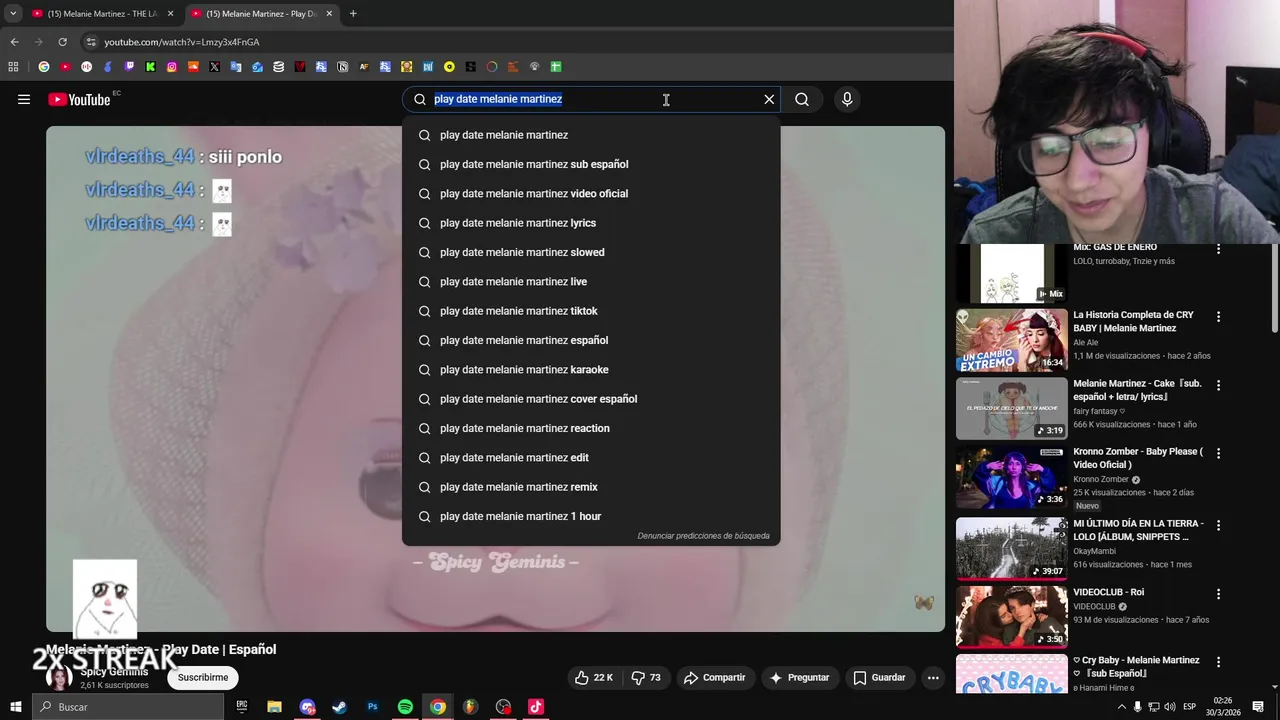Dislike the video showing 73
1280x720 pixels.
(646, 677)
